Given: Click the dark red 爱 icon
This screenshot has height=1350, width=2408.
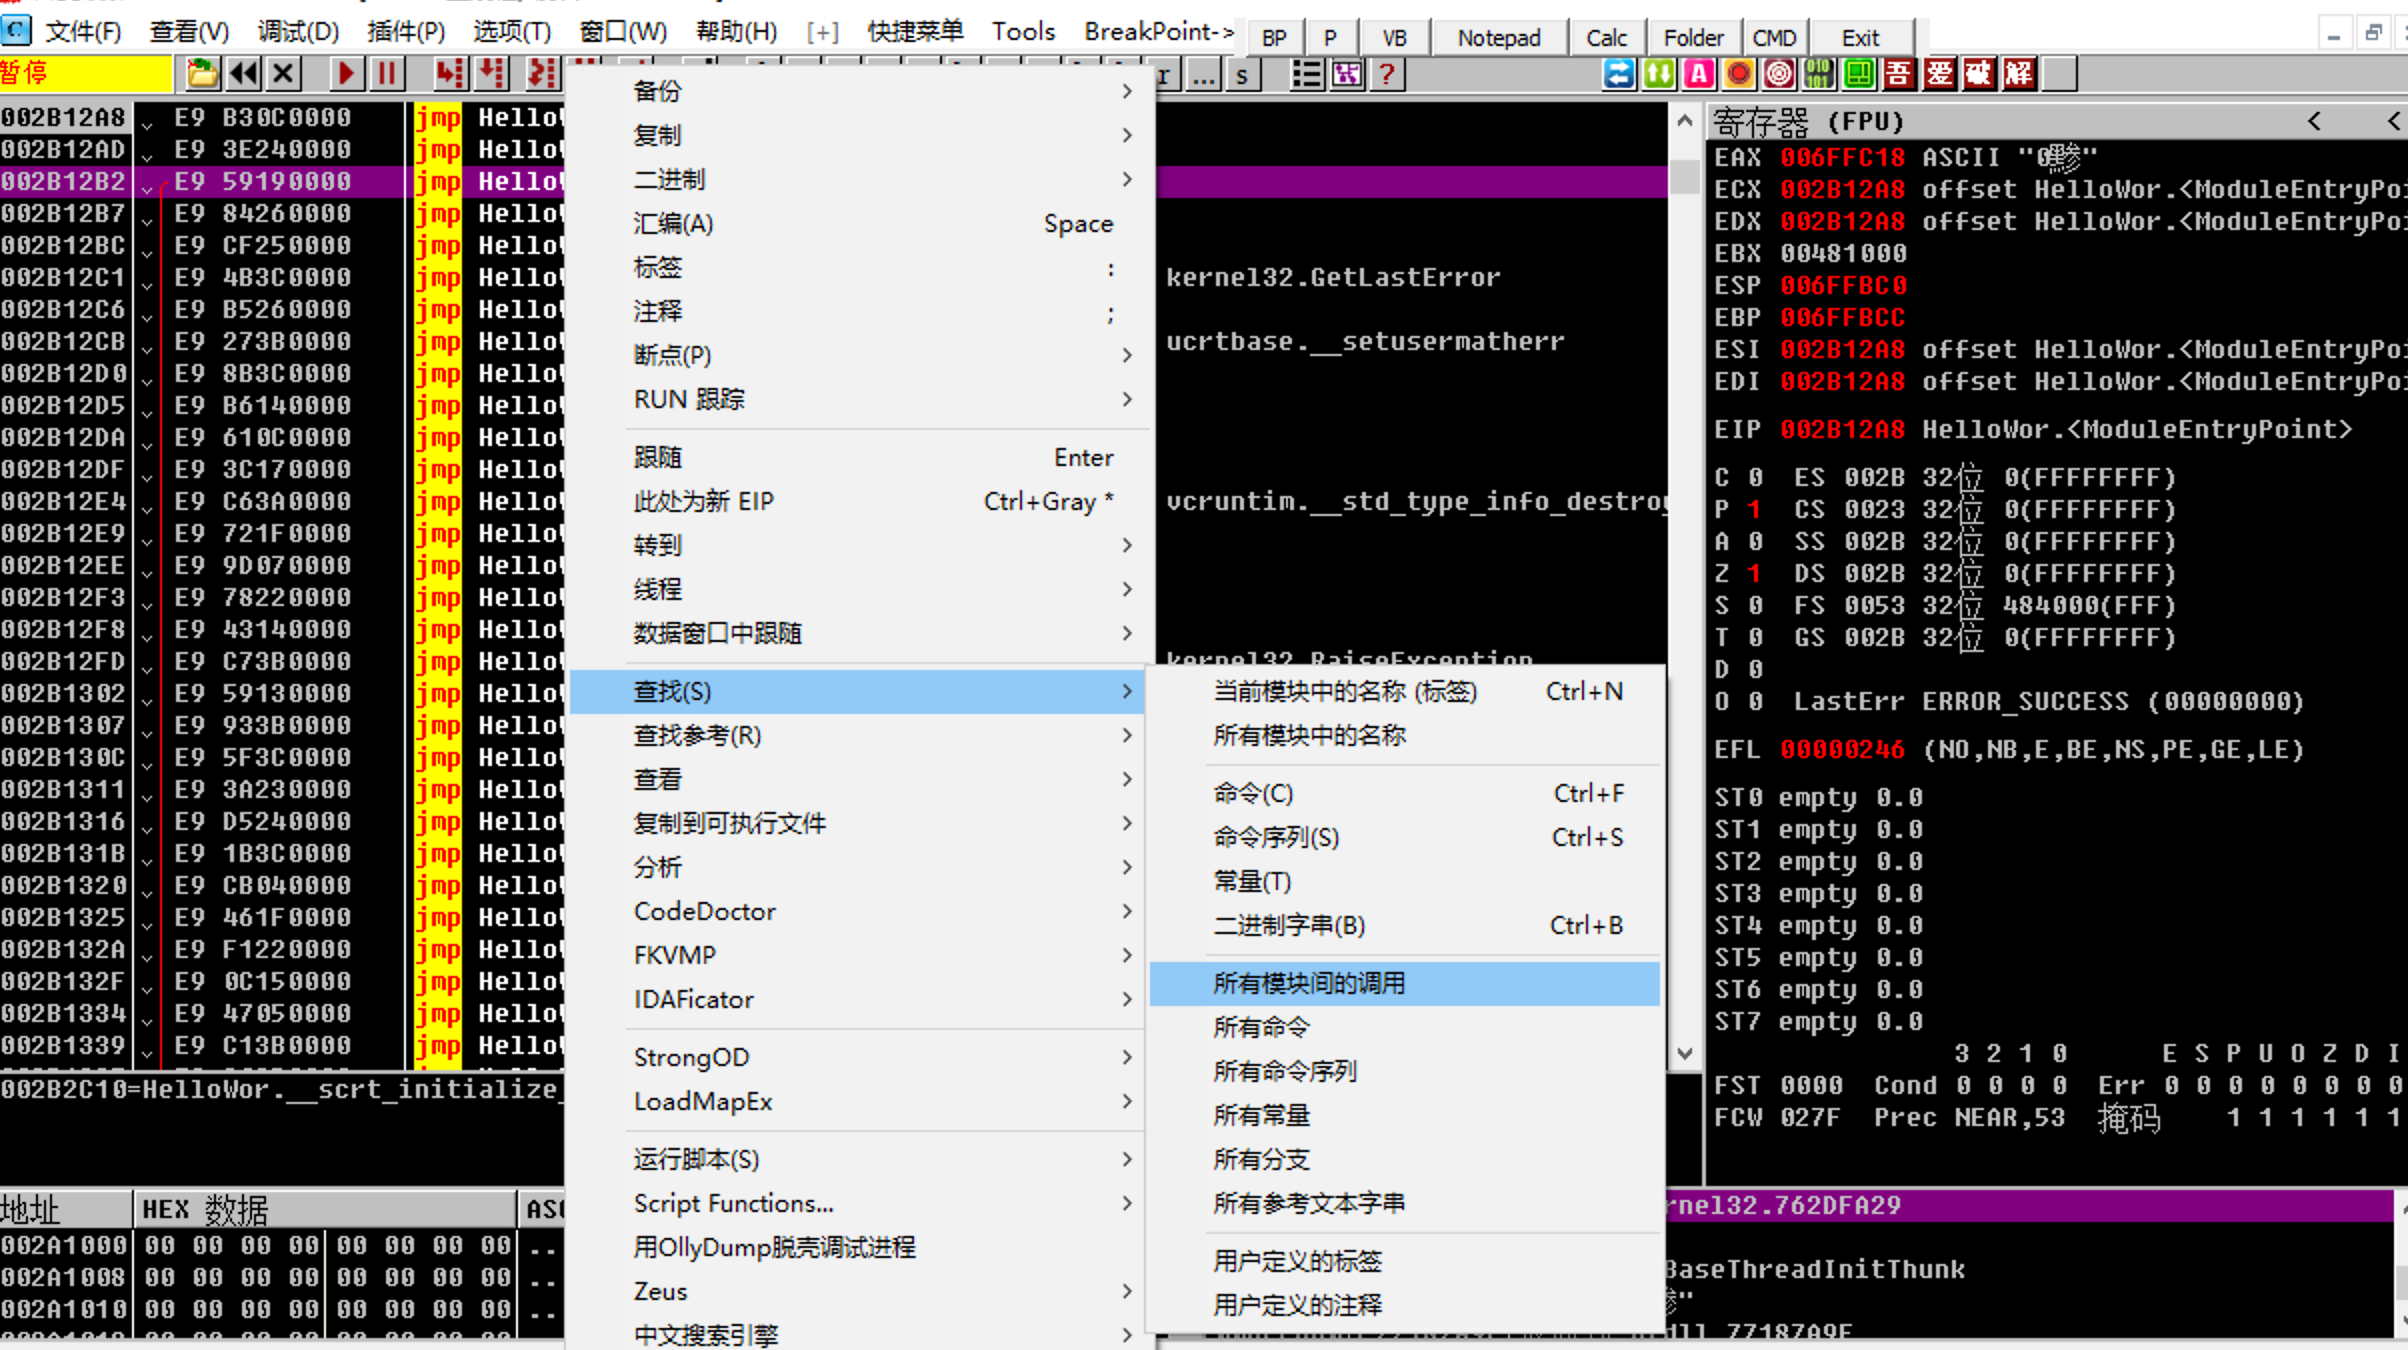Looking at the screenshot, I should coord(1939,75).
